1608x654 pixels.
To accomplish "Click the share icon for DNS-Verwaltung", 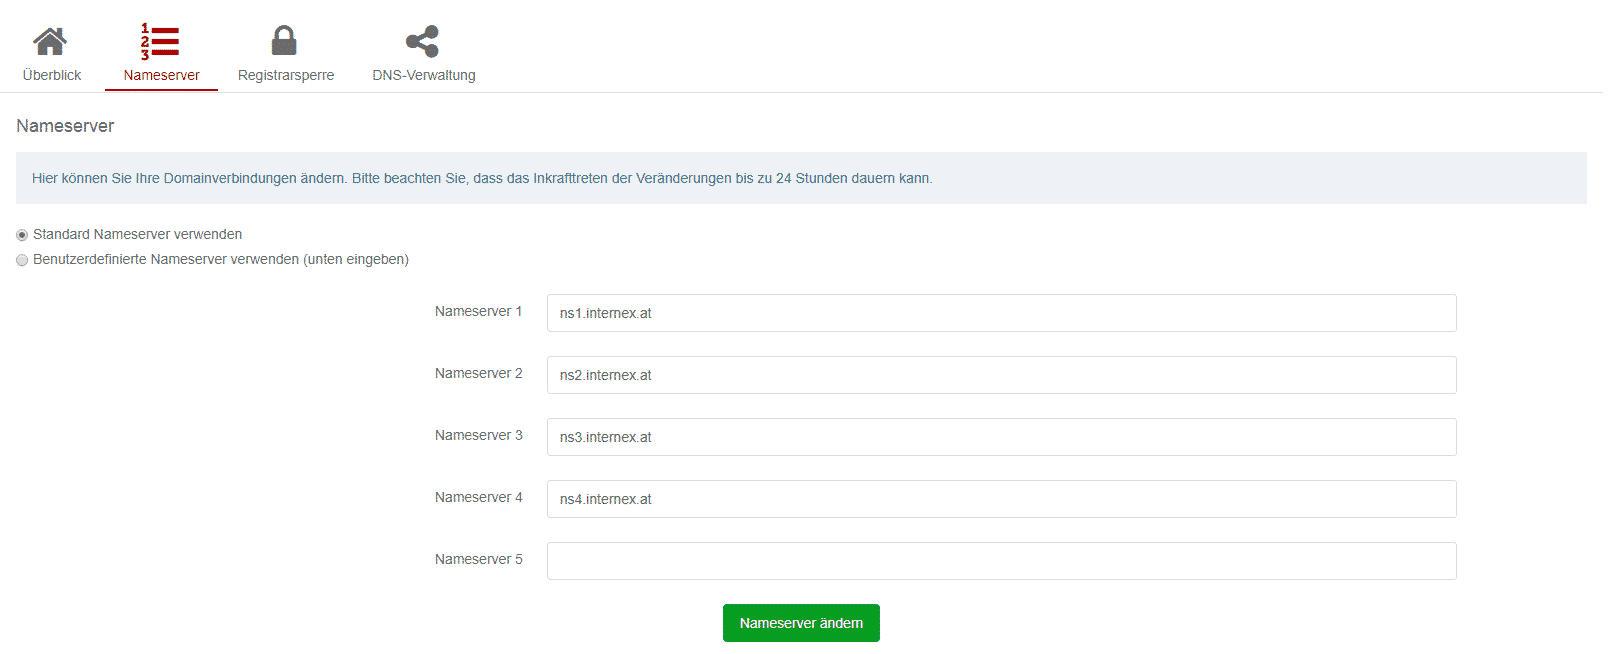I will point(422,41).
